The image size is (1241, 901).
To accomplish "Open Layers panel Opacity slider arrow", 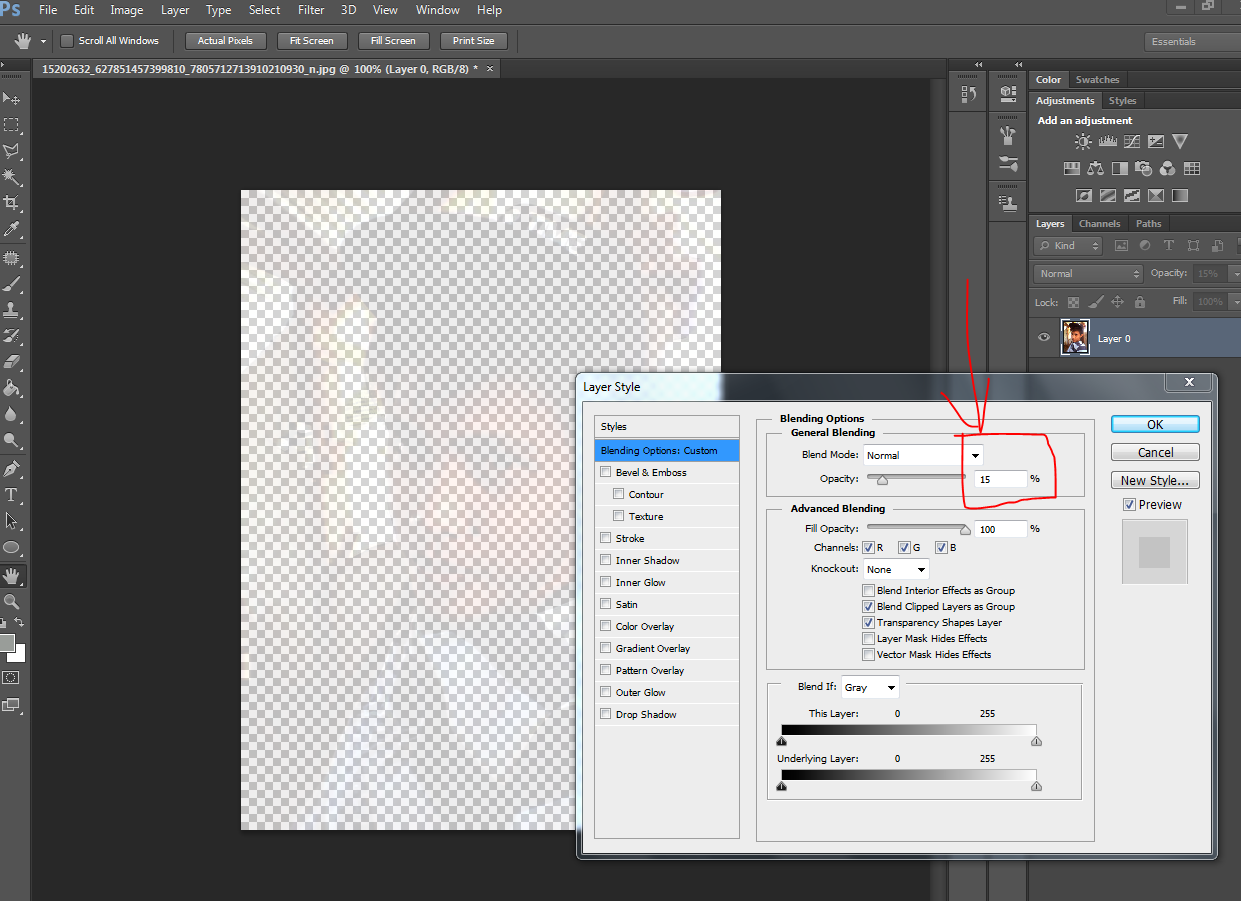I will click(1234, 274).
